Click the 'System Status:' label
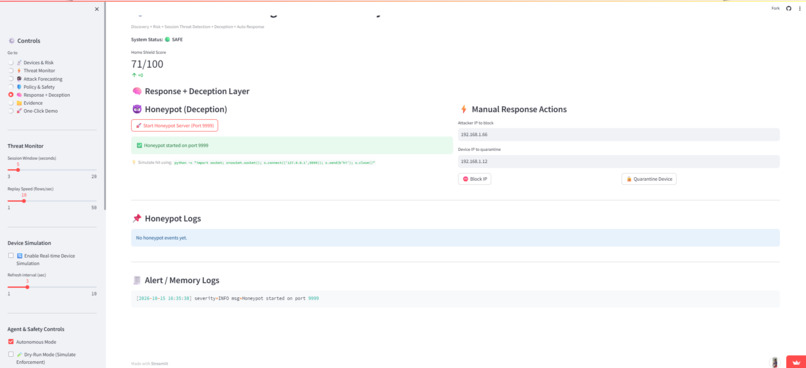806x368 pixels. tap(147, 40)
